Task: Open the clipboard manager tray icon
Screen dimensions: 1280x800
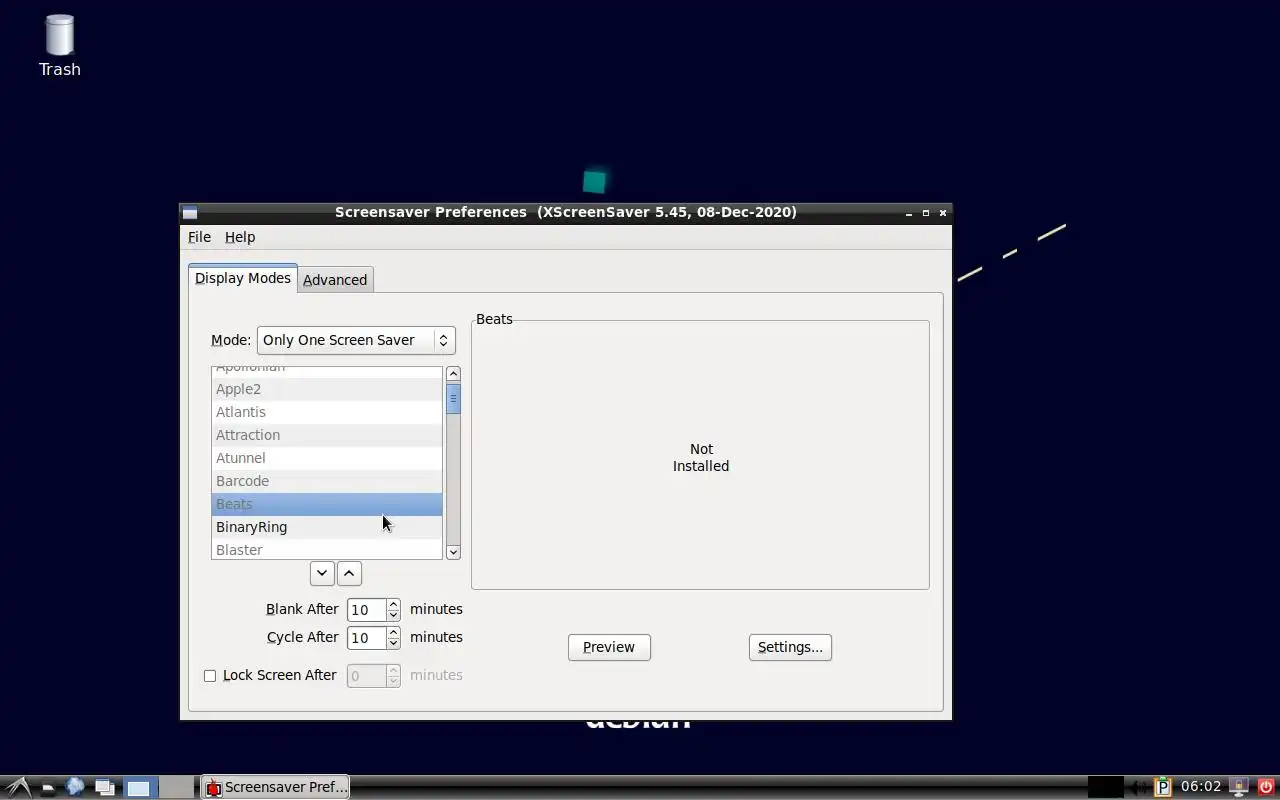Action: point(1163,787)
